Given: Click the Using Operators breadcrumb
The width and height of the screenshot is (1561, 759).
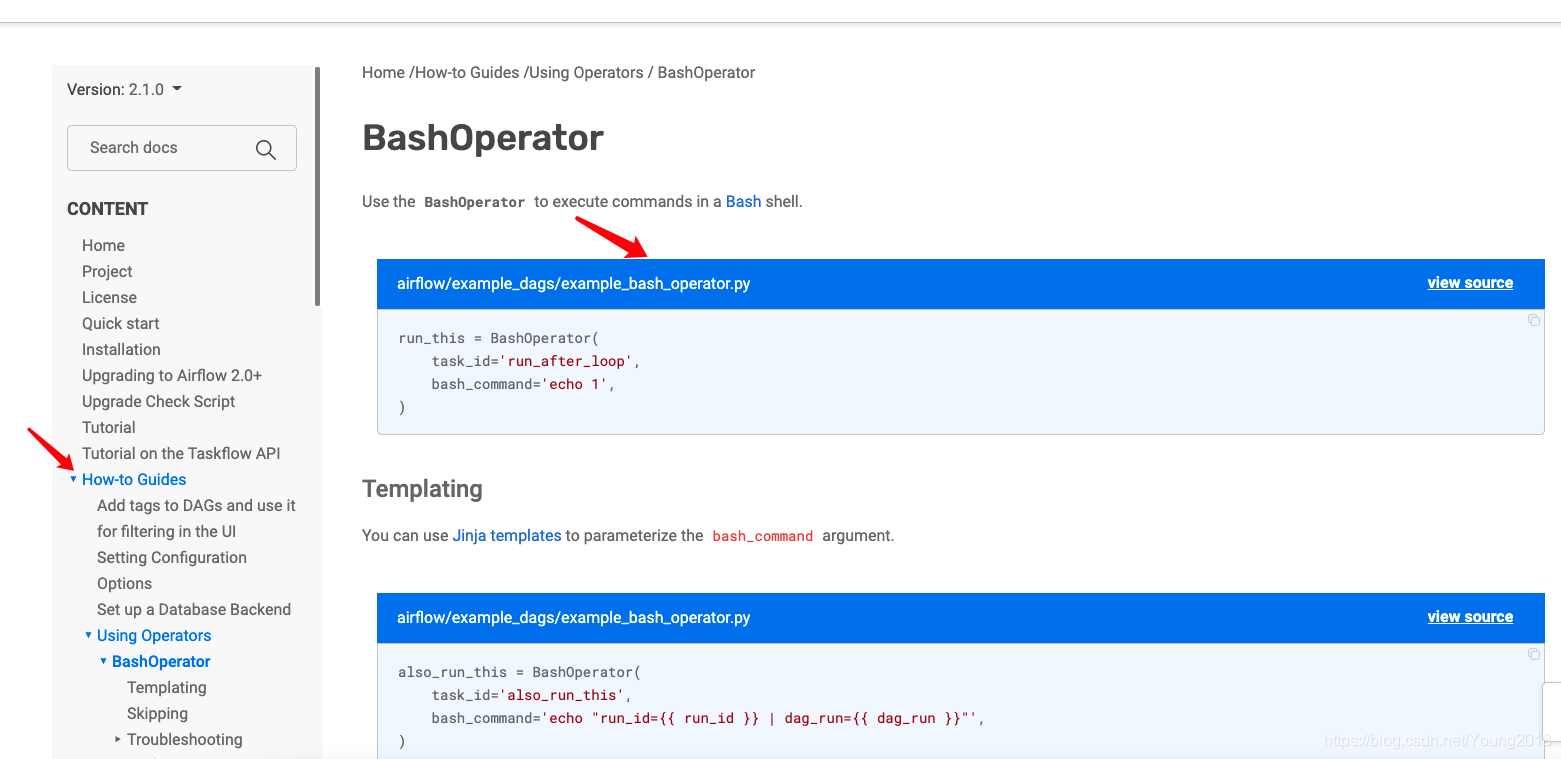Looking at the screenshot, I should point(586,72).
